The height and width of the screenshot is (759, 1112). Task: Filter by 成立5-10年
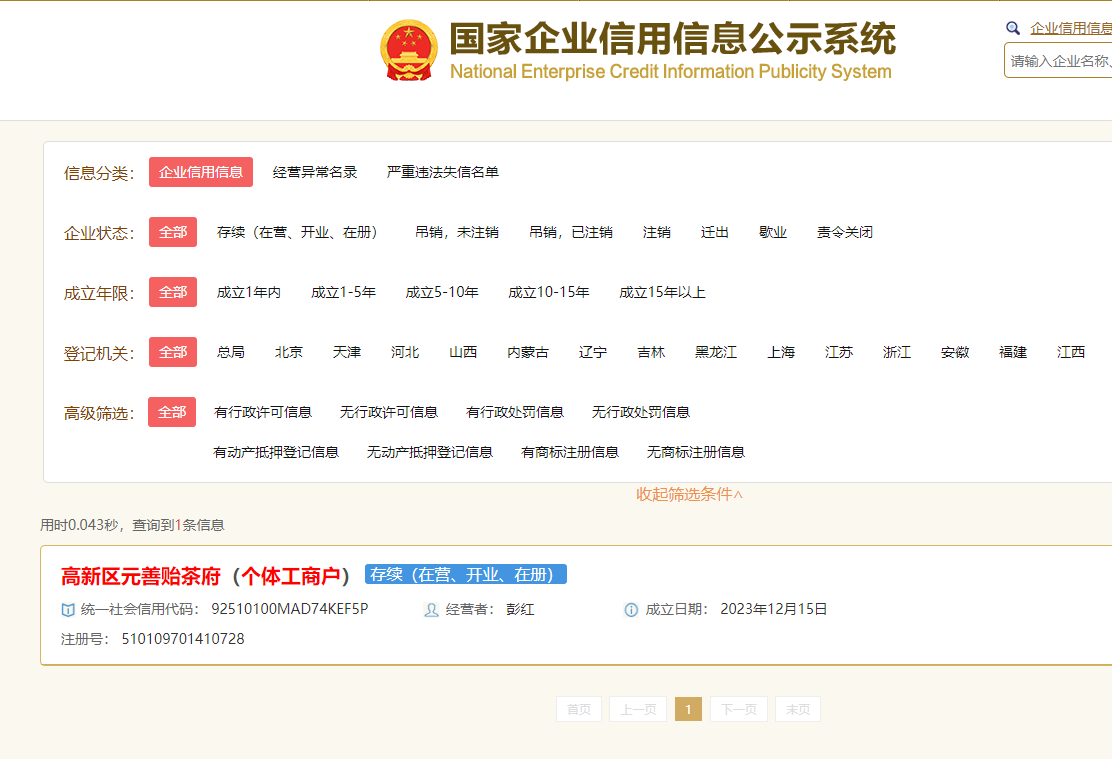coord(442,292)
